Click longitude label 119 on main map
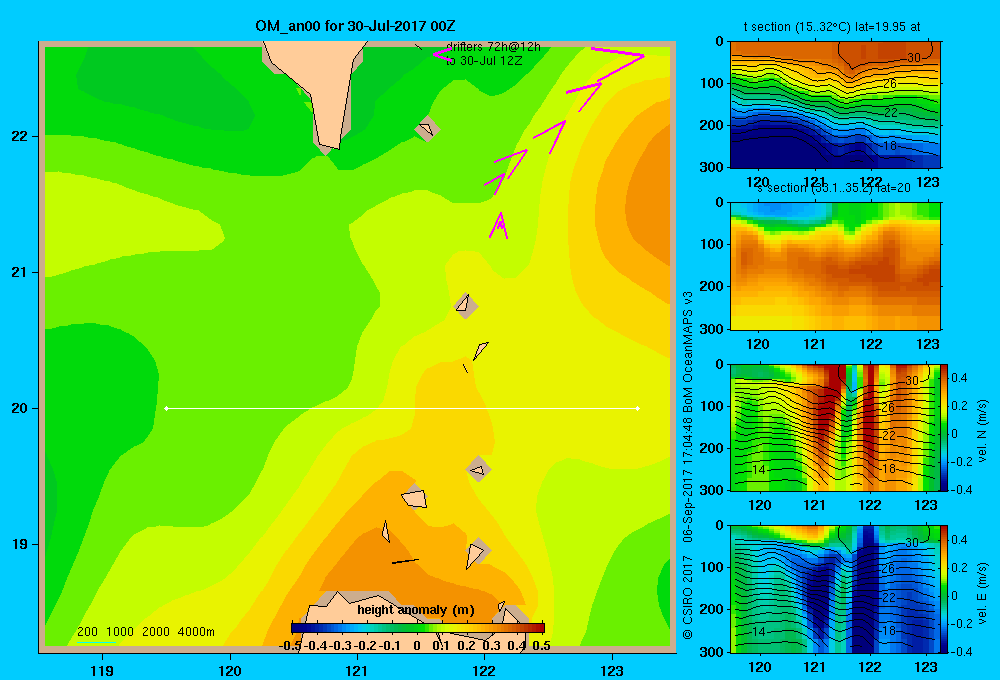Viewport: 1000px width, 680px height. 102,670
